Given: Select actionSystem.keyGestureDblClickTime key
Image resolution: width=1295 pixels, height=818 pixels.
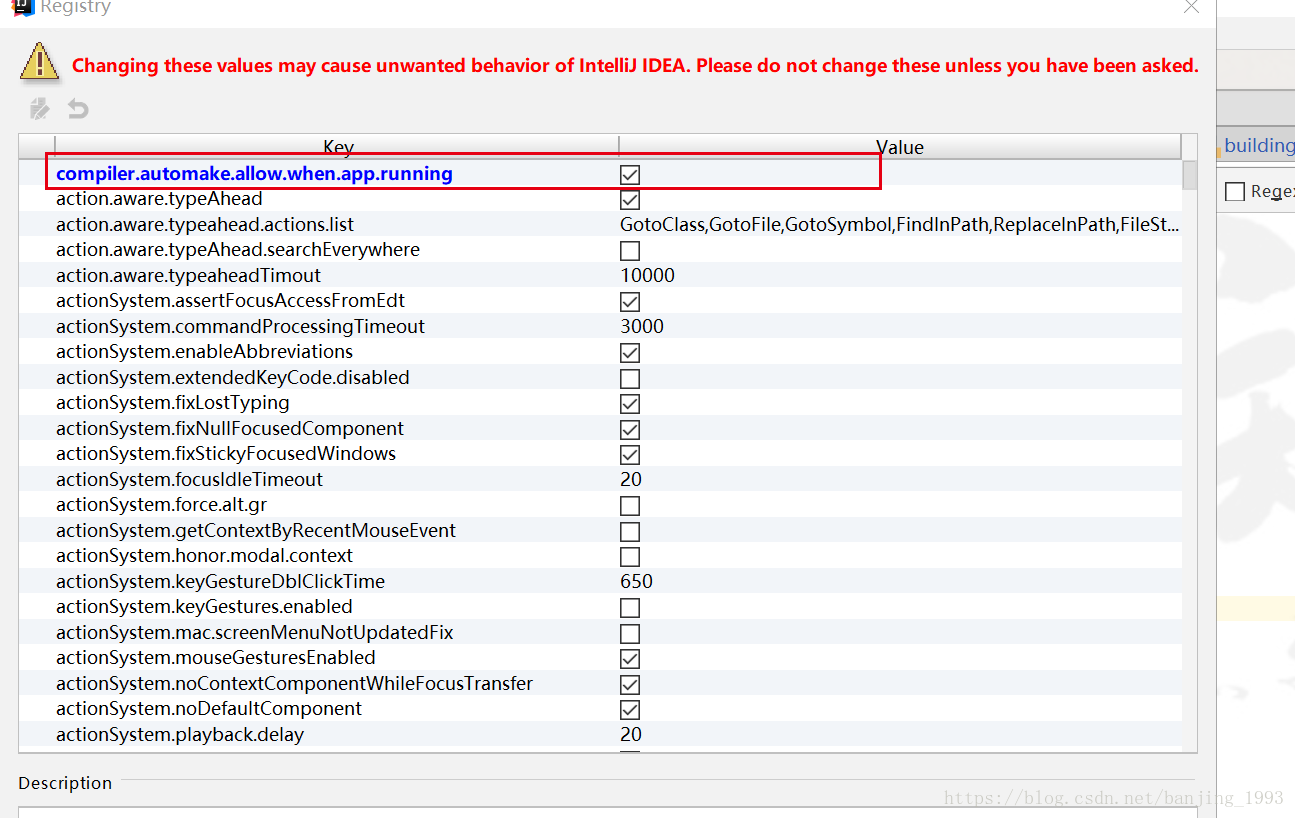Looking at the screenshot, I should tap(220, 582).
